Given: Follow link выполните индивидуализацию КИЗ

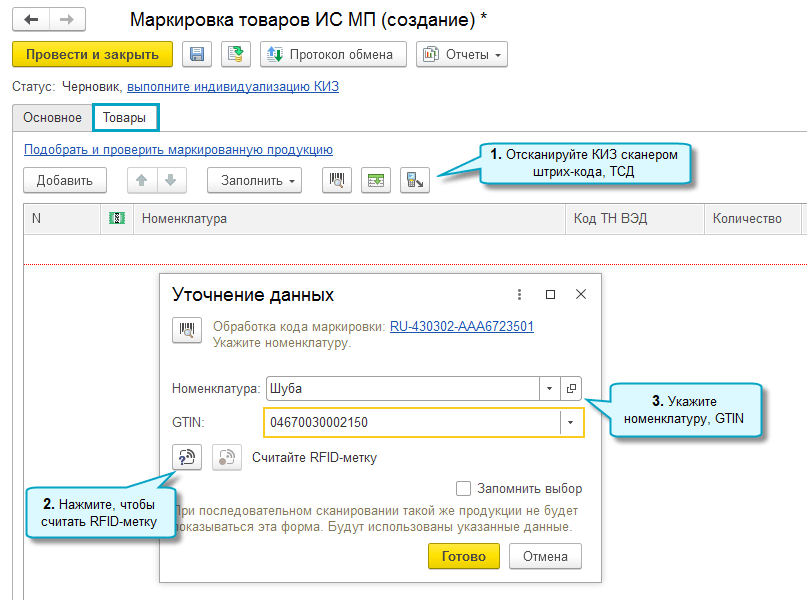Looking at the screenshot, I should [233, 86].
